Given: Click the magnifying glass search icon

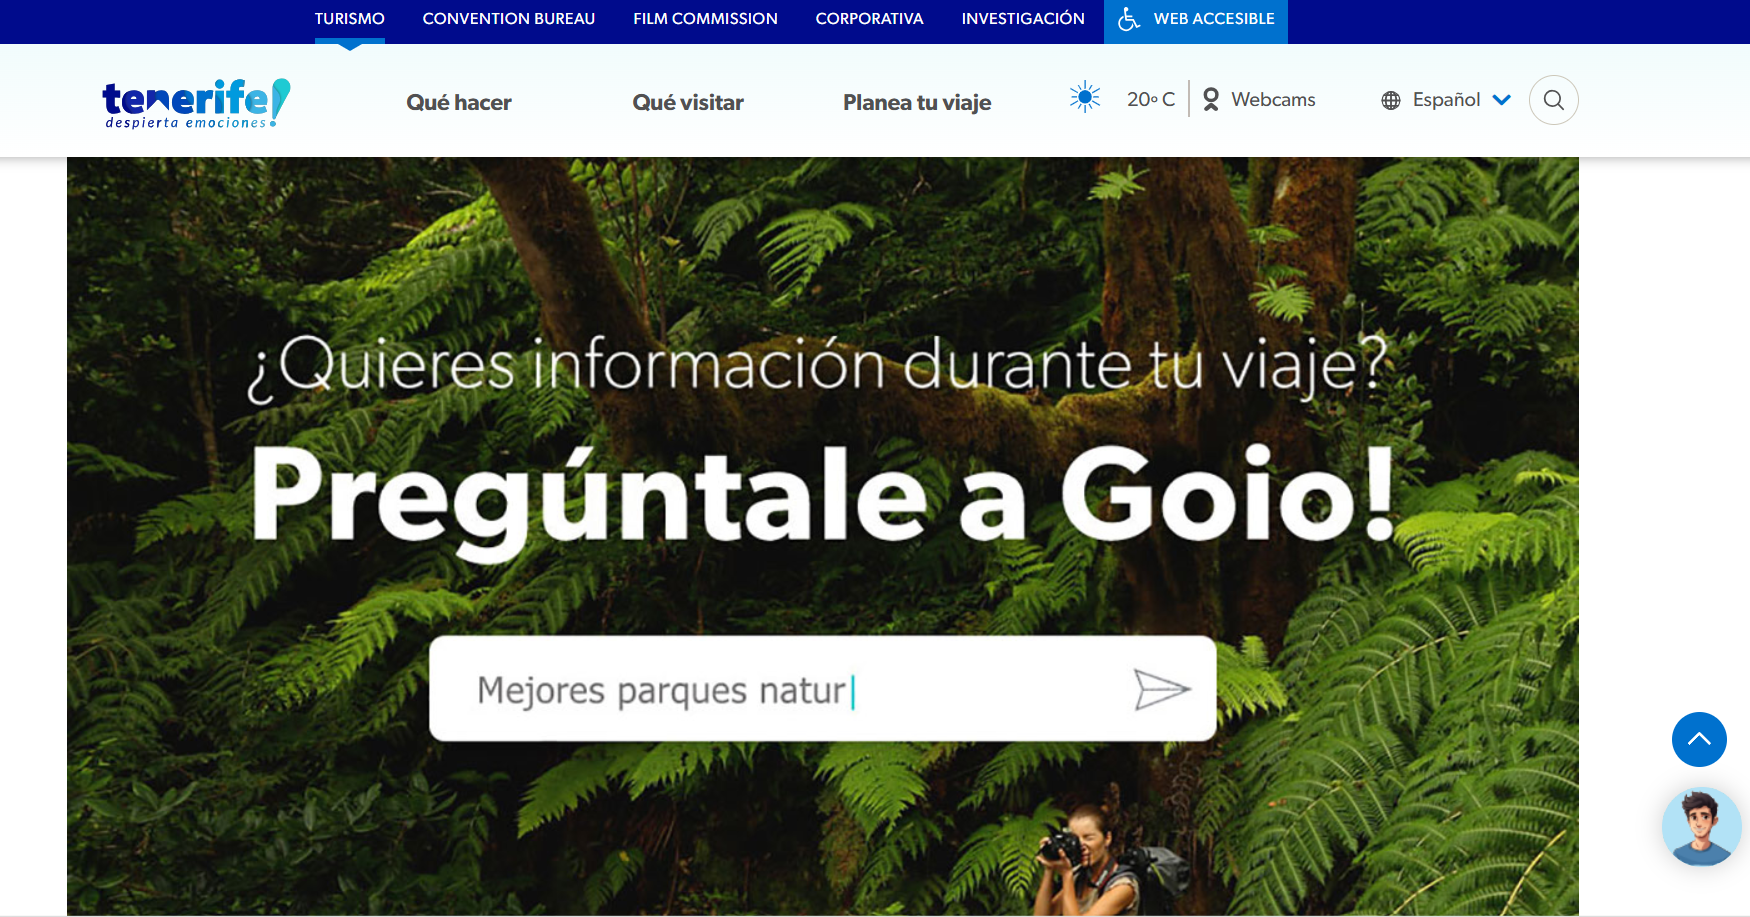Looking at the screenshot, I should click(1553, 100).
